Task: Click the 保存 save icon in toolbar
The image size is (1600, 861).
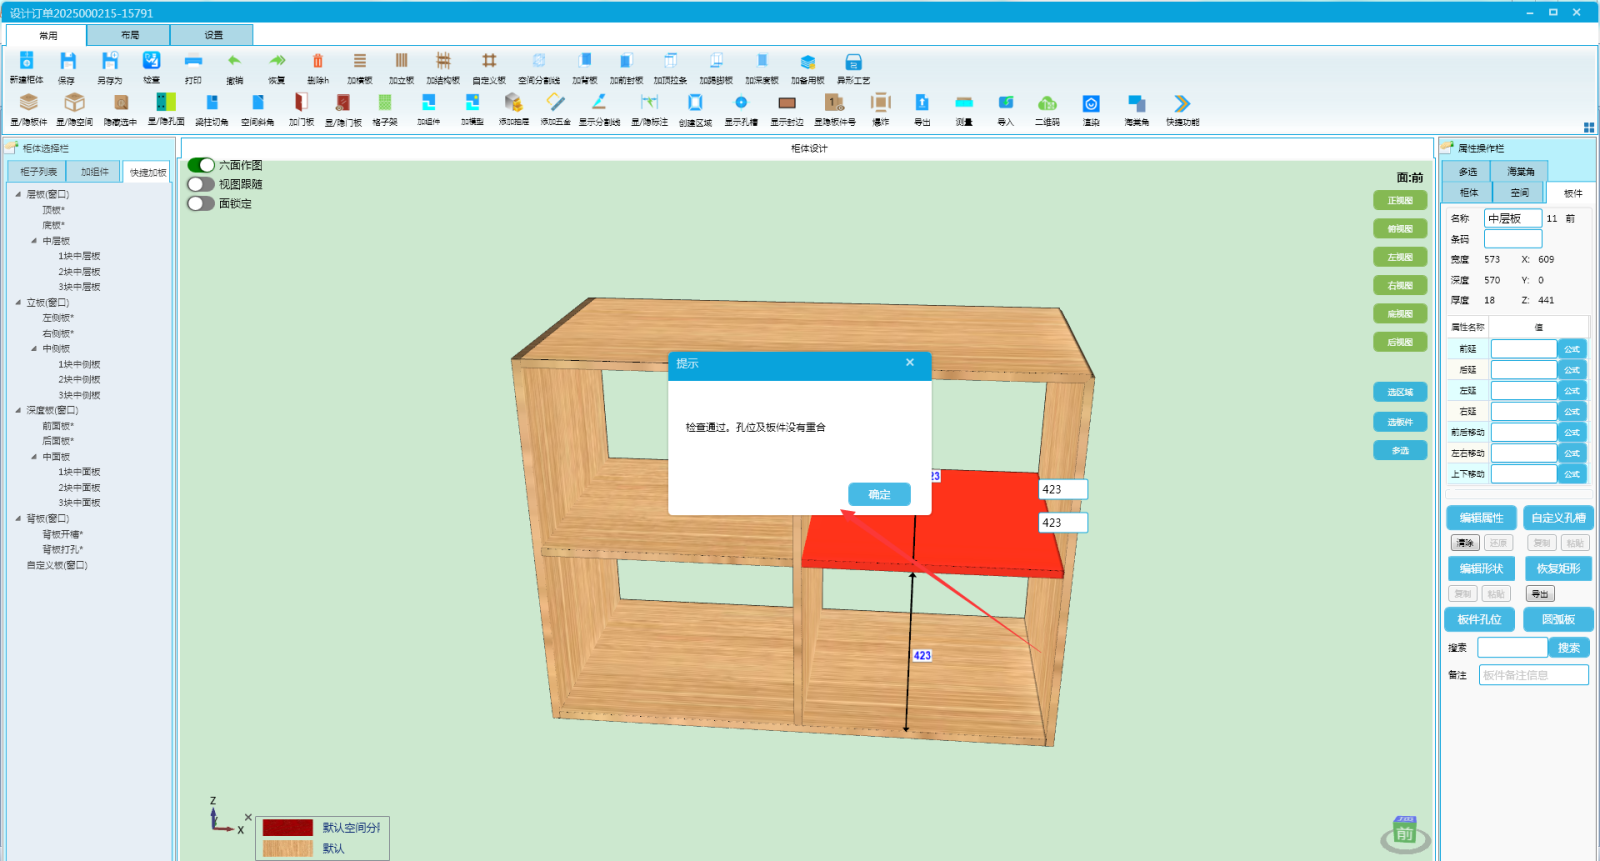Action: click(x=67, y=62)
